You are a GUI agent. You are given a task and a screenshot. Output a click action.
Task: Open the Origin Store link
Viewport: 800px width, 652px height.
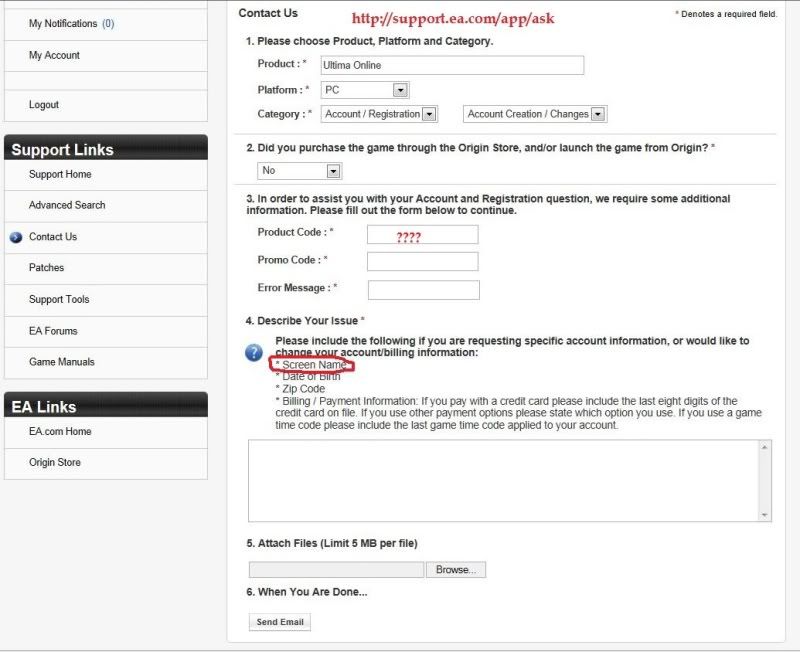tap(55, 463)
